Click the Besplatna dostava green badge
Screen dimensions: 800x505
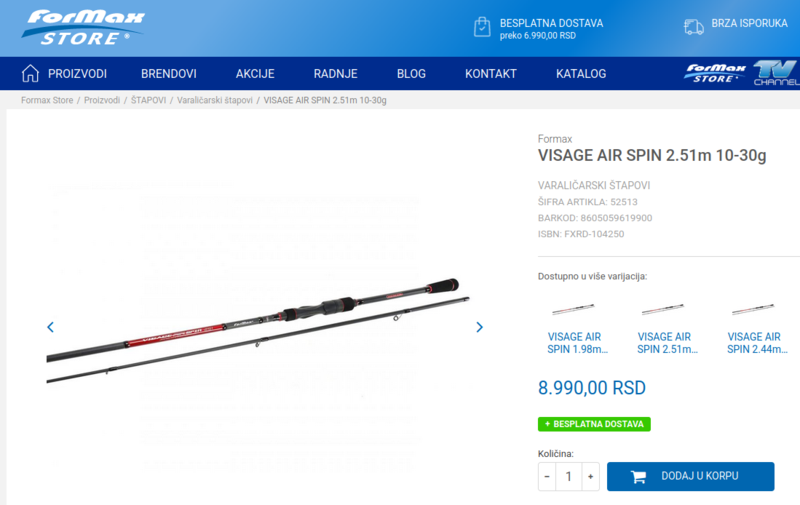594,424
